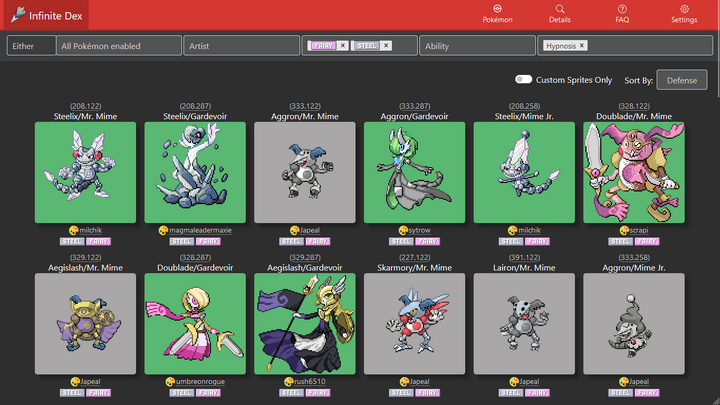720x405 pixels.
Task: Open the Sort By Defense dropdown
Action: [x=682, y=80]
